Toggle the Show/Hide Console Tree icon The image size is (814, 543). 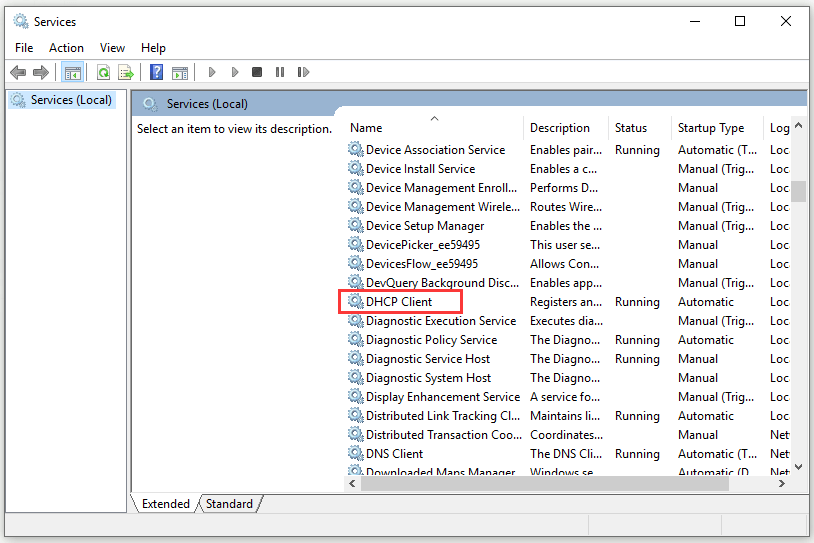tap(73, 72)
